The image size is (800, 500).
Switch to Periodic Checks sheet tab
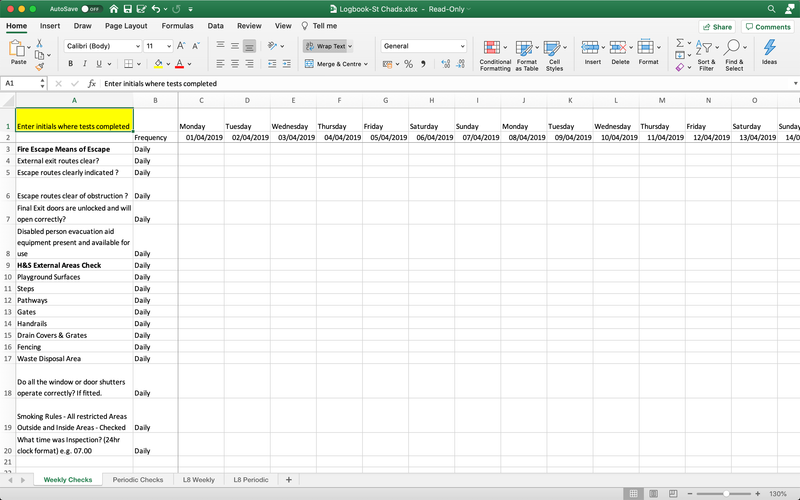138,480
